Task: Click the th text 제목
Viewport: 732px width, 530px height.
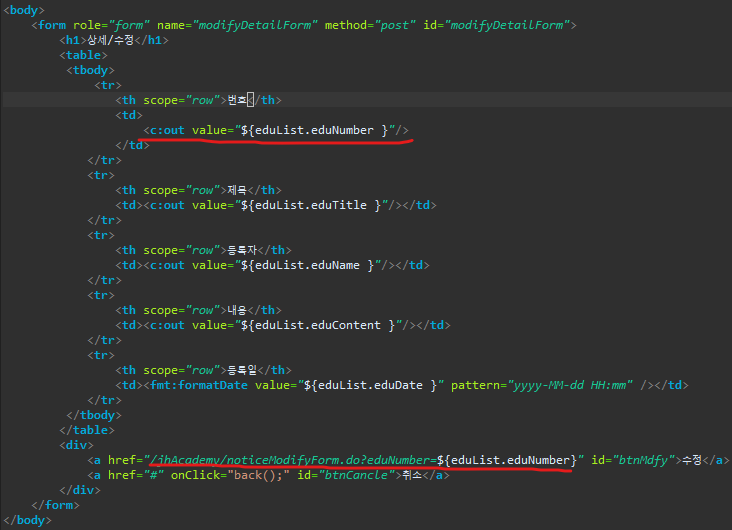Action: point(237,190)
